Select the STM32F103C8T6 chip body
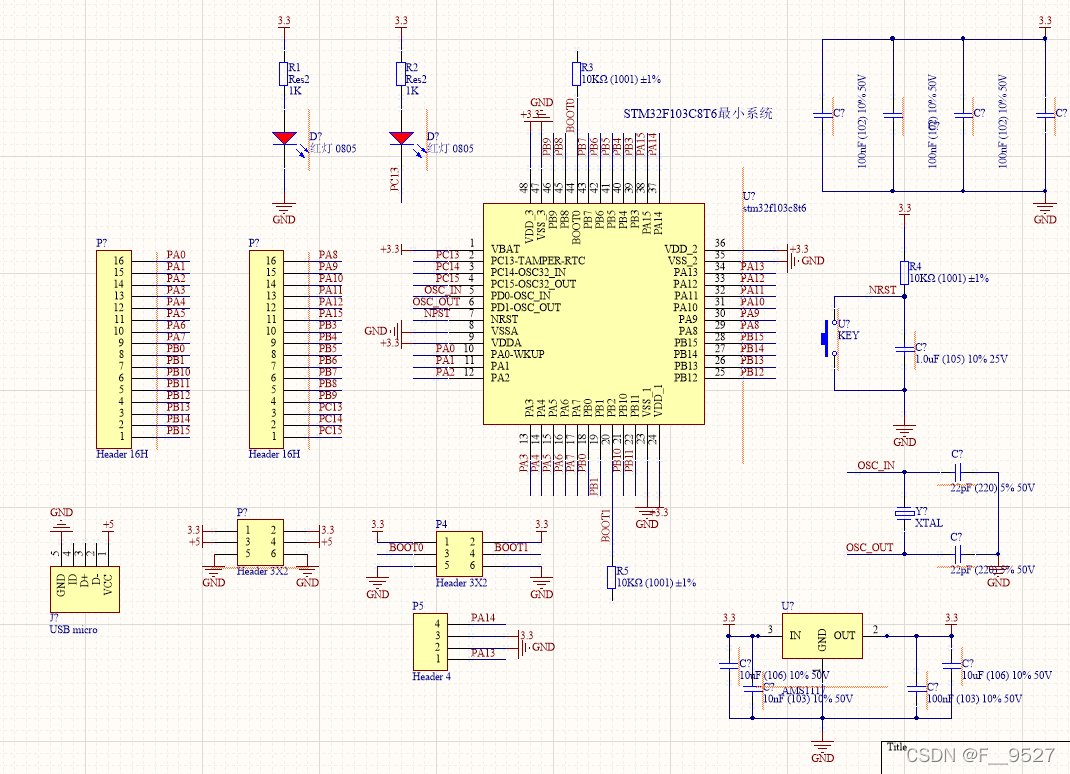The image size is (1070, 774). coord(593,313)
